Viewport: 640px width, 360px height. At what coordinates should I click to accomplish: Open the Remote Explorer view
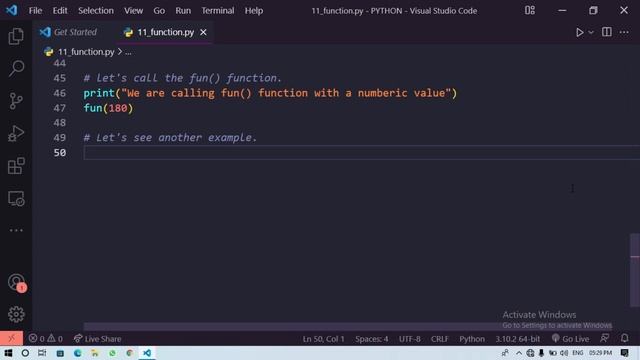tap(16, 199)
